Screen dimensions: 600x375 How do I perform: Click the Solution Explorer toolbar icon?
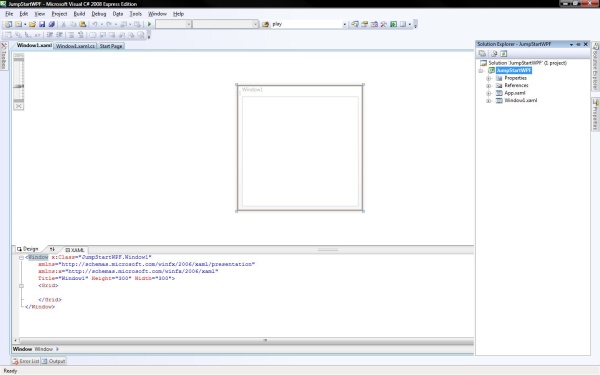[355, 24]
